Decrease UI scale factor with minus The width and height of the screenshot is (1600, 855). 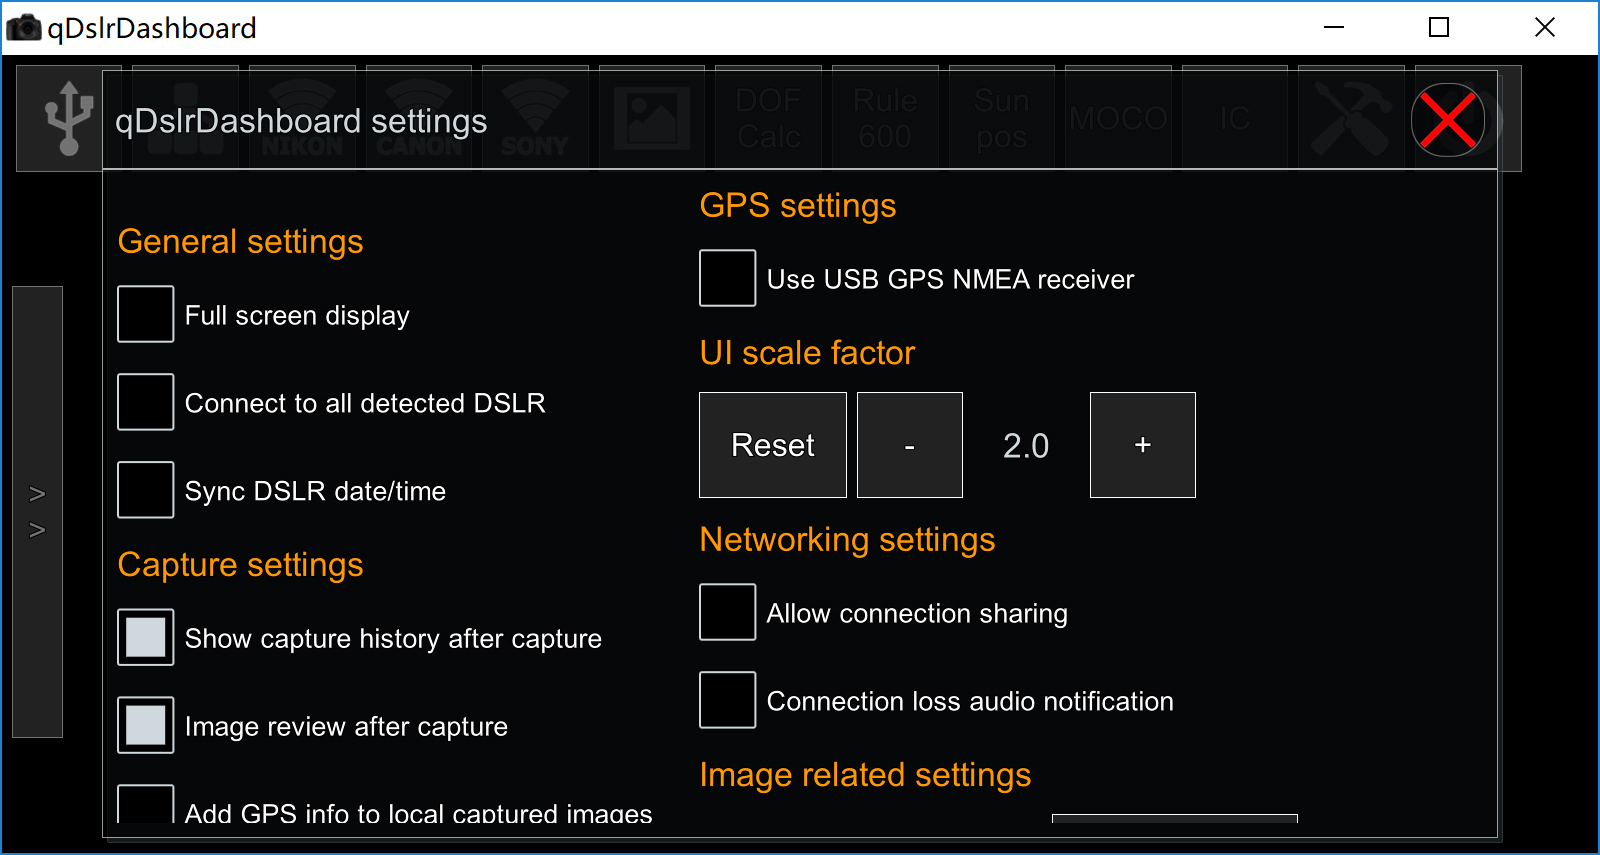tap(909, 445)
